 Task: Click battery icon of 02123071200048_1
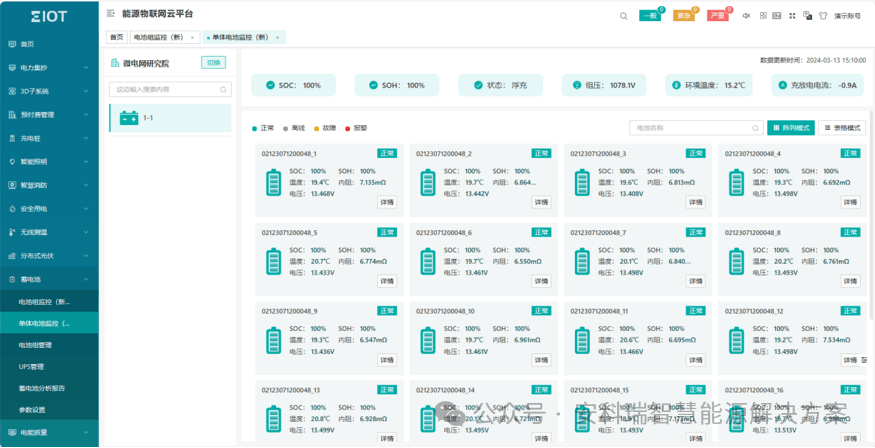click(273, 183)
